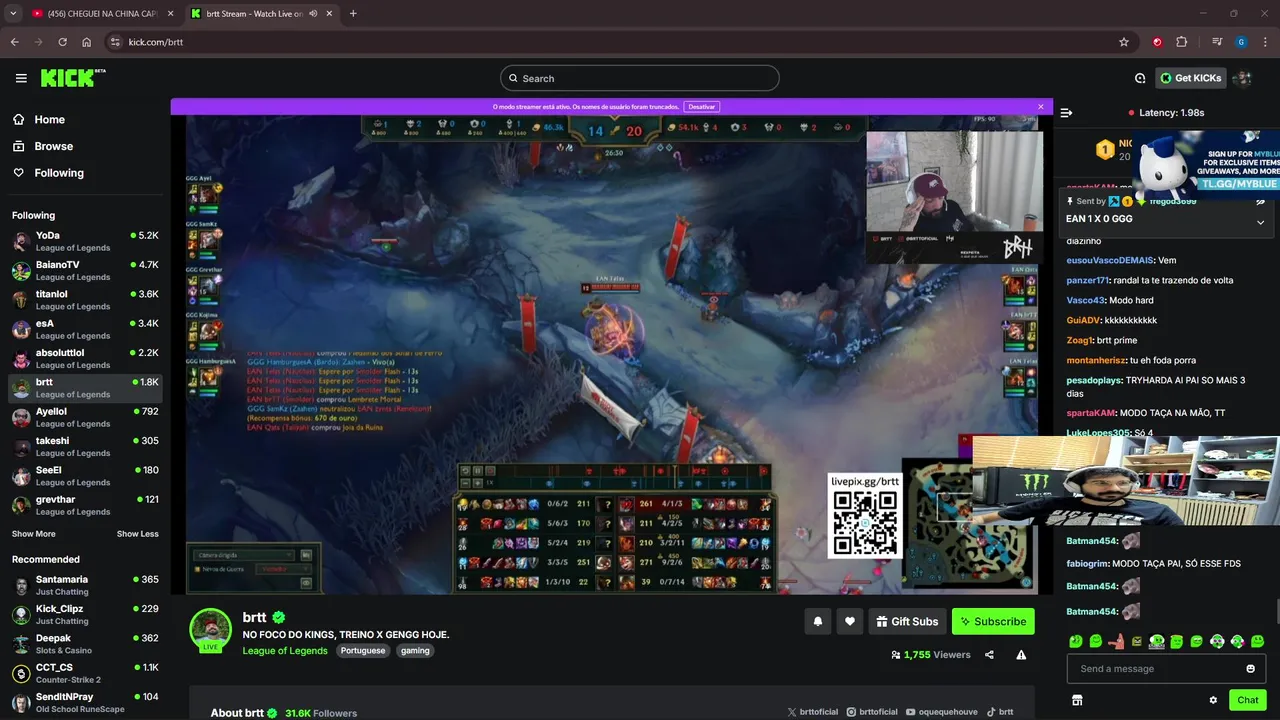The height and width of the screenshot is (720, 1280).
Task: Open the user avatar menu
Action: (x=1242, y=78)
